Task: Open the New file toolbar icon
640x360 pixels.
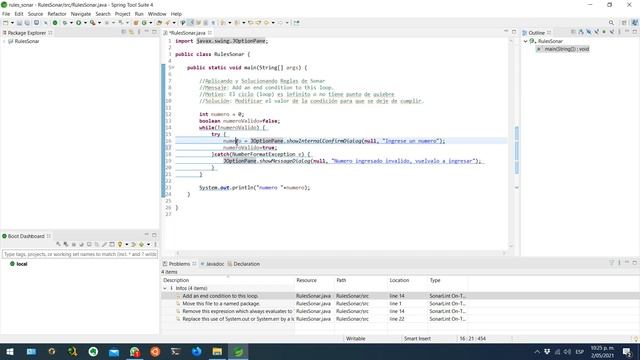Action: tap(5, 23)
